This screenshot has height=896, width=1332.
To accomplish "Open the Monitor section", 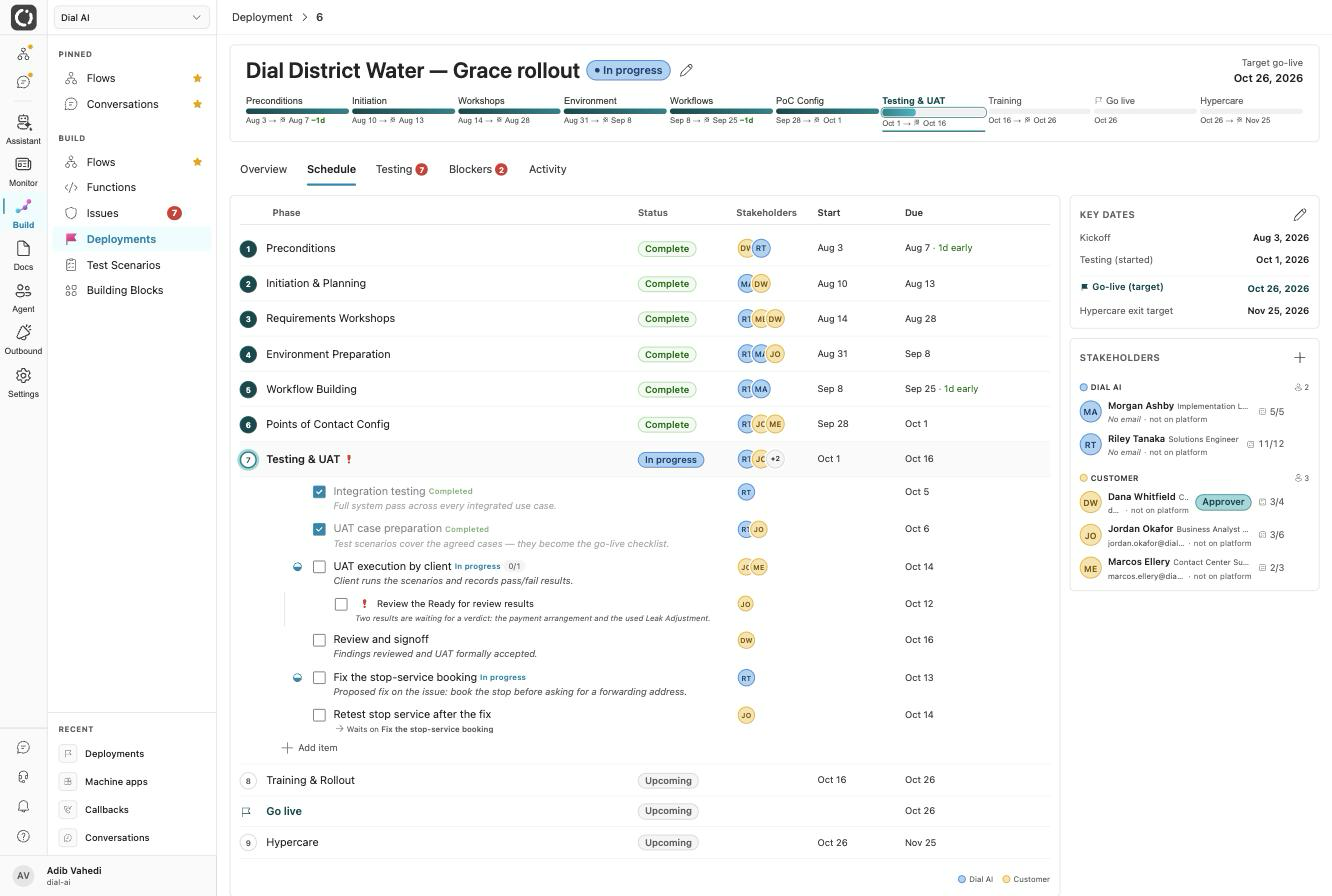I will coord(23,171).
